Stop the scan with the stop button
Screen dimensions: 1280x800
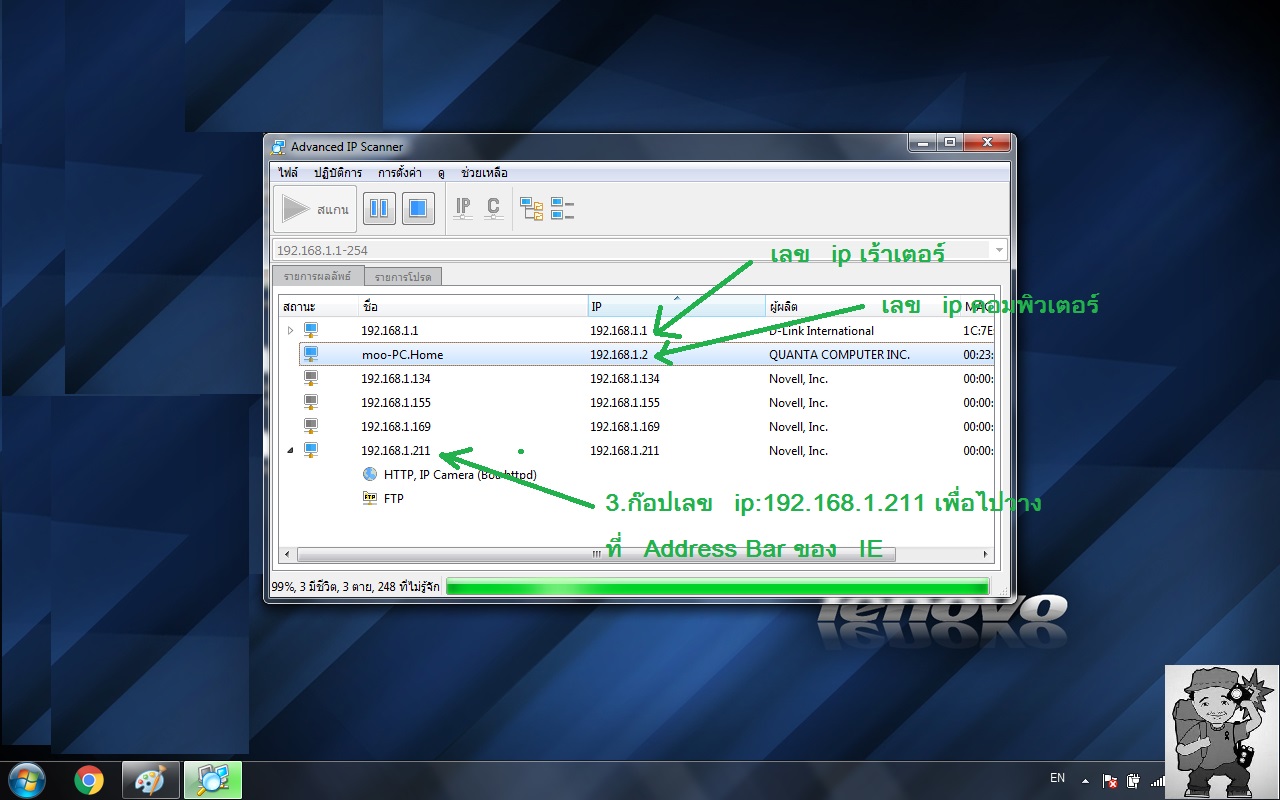(x=418, y=209)
